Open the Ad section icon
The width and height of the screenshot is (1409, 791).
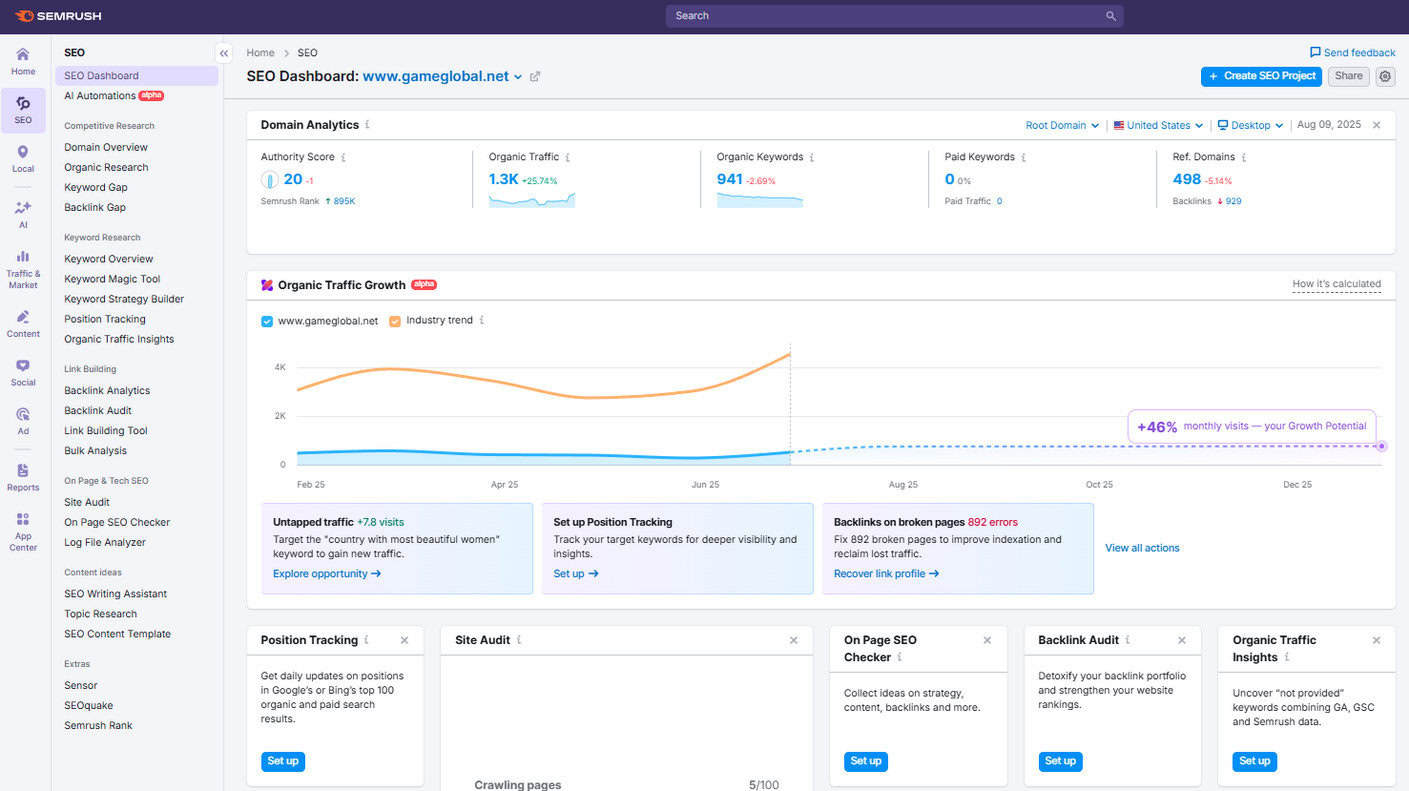23,421
